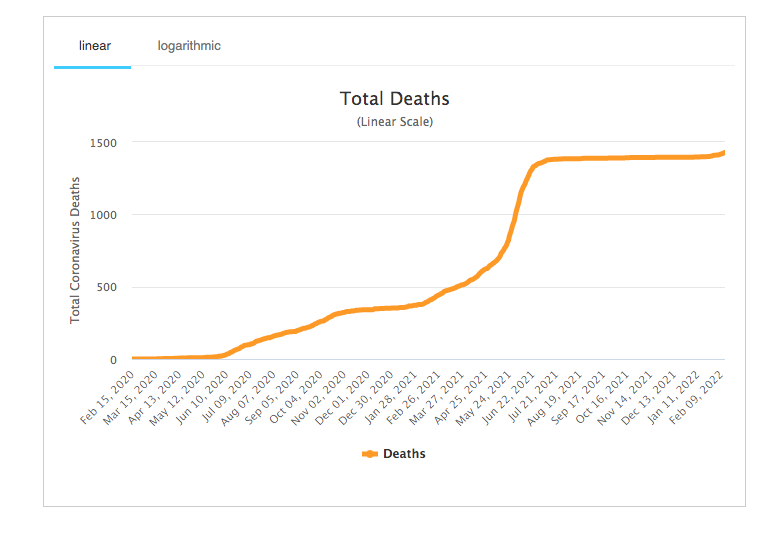Click the orange Deaths legend marker
This screenshot has height=534, width=757.
[370, 454]
